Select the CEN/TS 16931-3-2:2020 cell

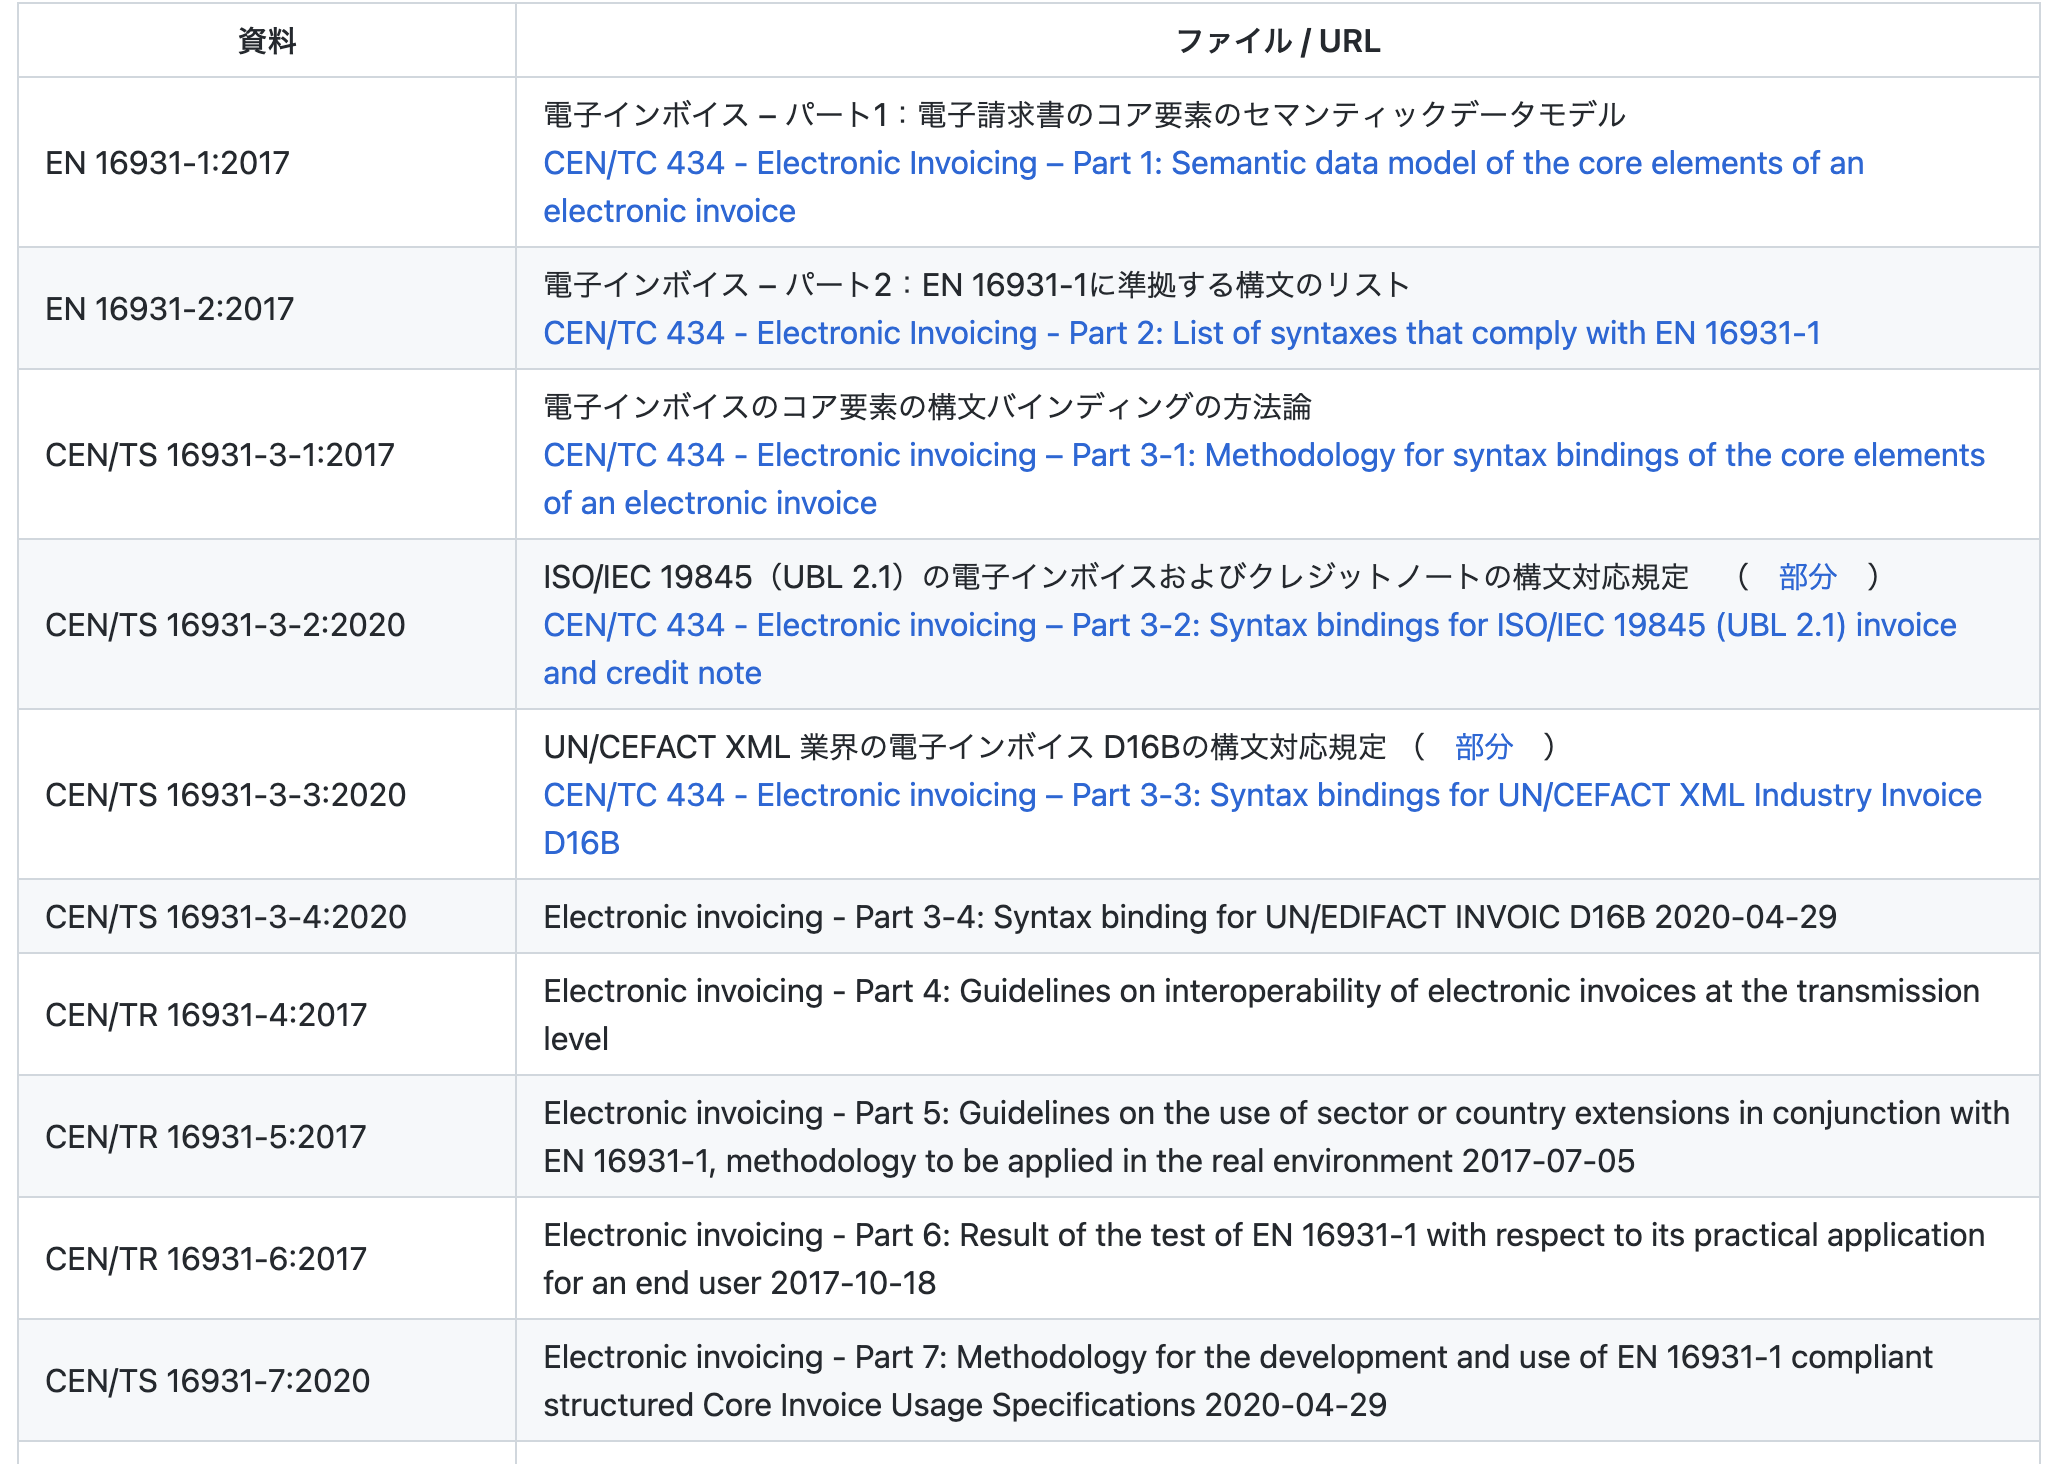point(267,625)
